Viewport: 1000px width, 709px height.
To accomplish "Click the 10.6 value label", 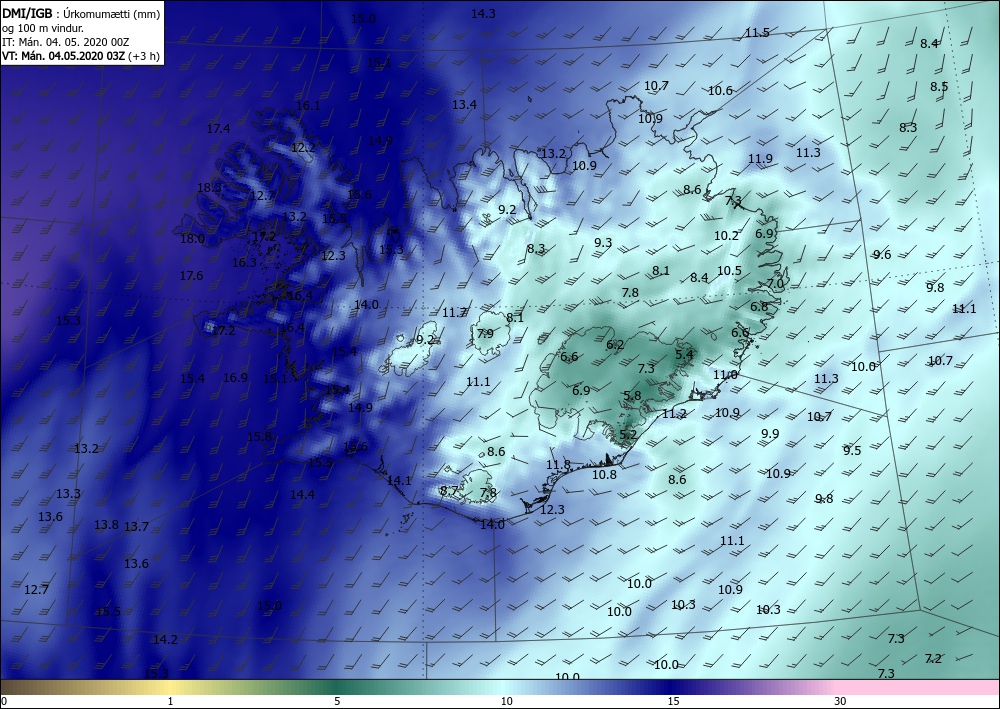I will [x=720, y=91].
